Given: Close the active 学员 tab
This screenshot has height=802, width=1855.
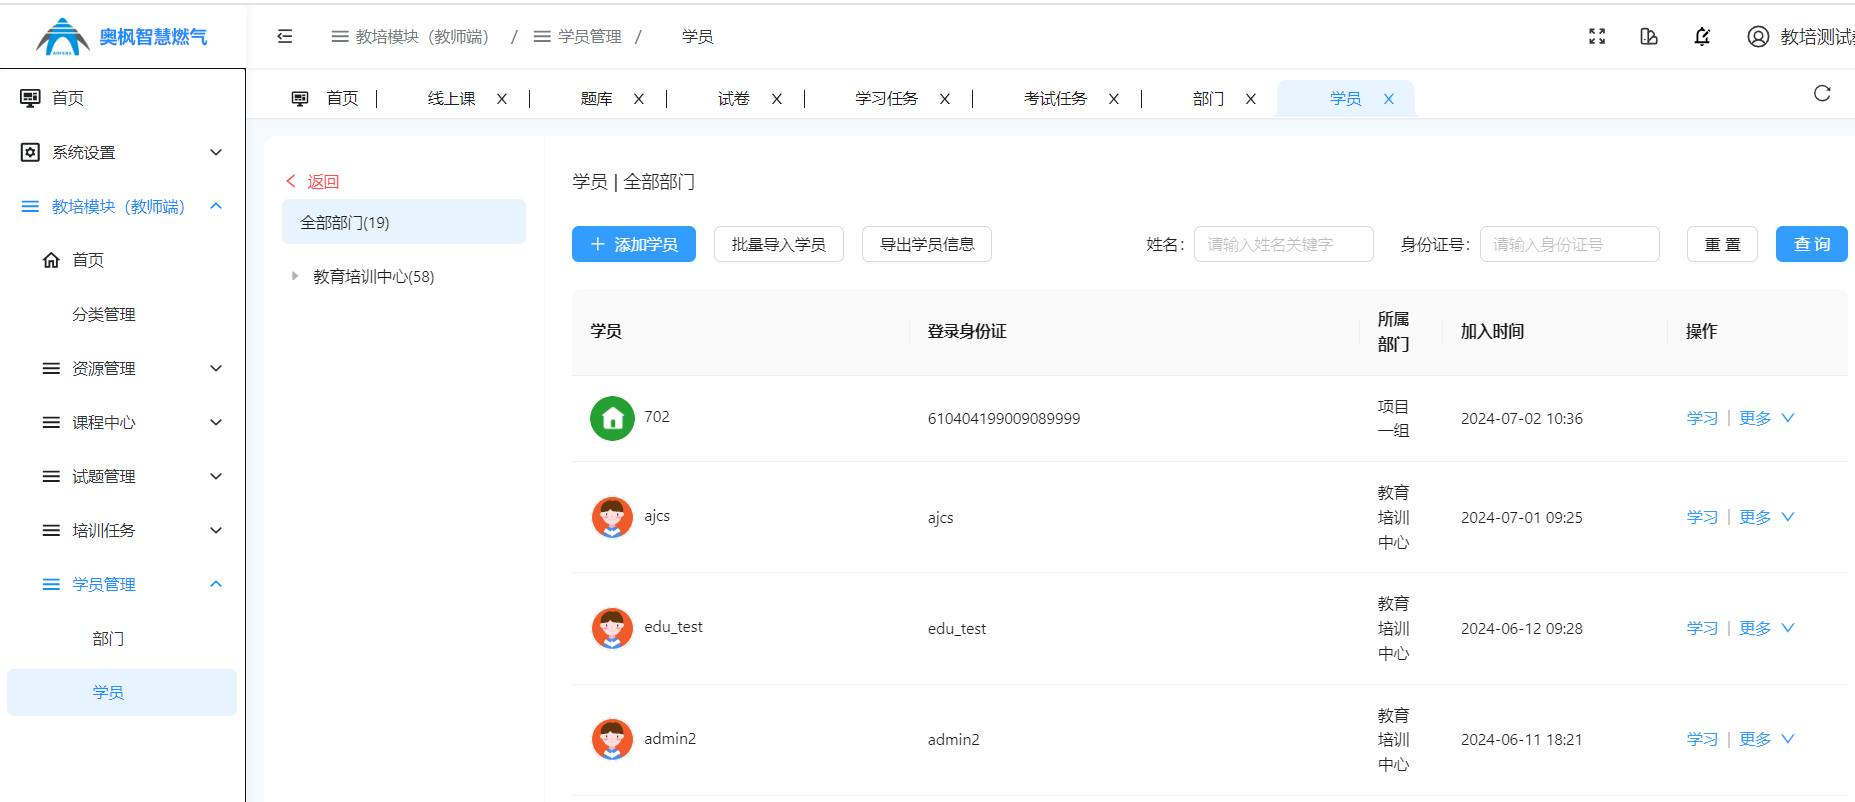Looking at the screenshot, I should point(1389,99).
